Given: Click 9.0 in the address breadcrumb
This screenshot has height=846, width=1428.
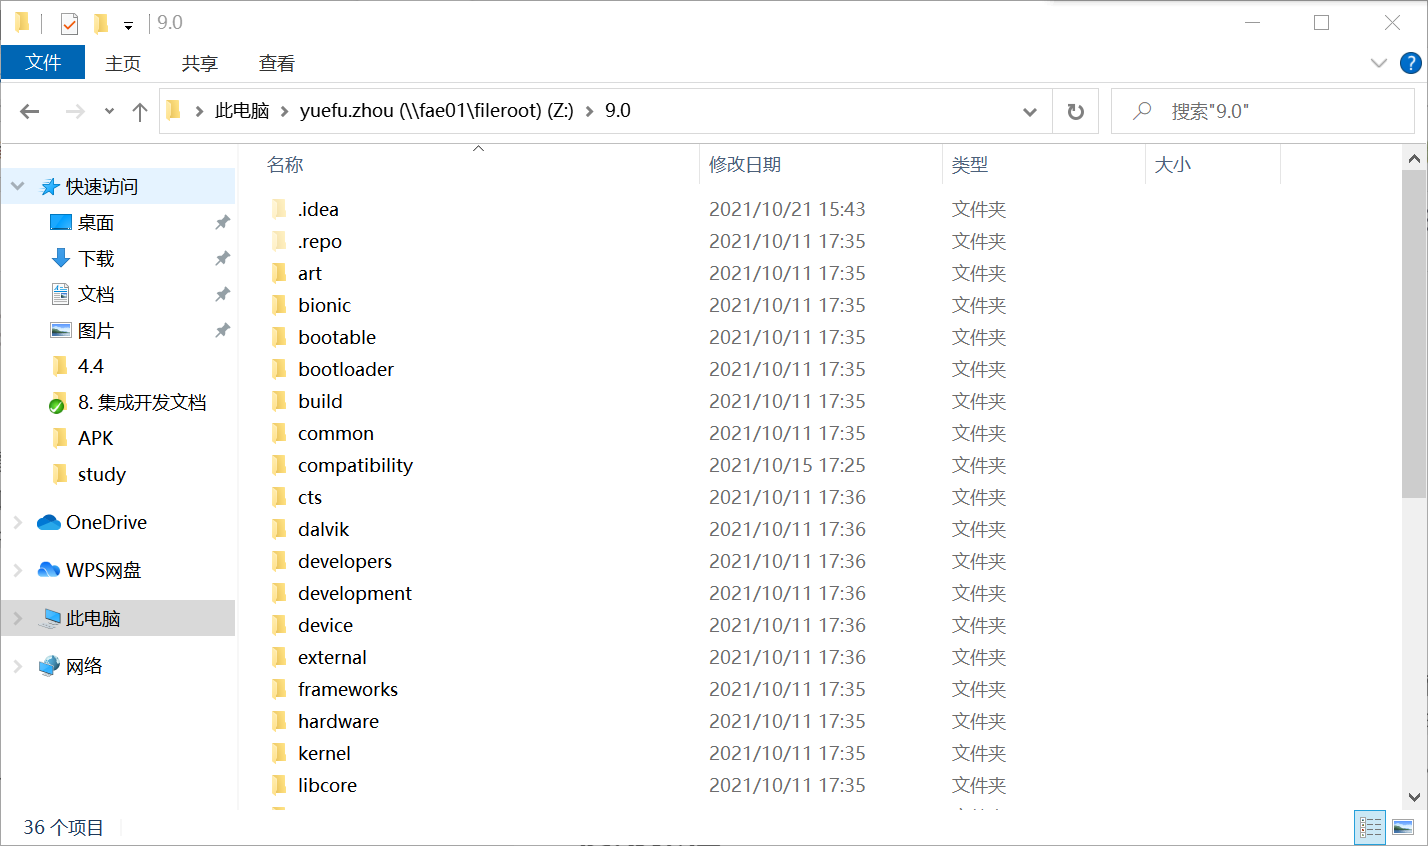Looking at the screenshot, I should [618, 111].
